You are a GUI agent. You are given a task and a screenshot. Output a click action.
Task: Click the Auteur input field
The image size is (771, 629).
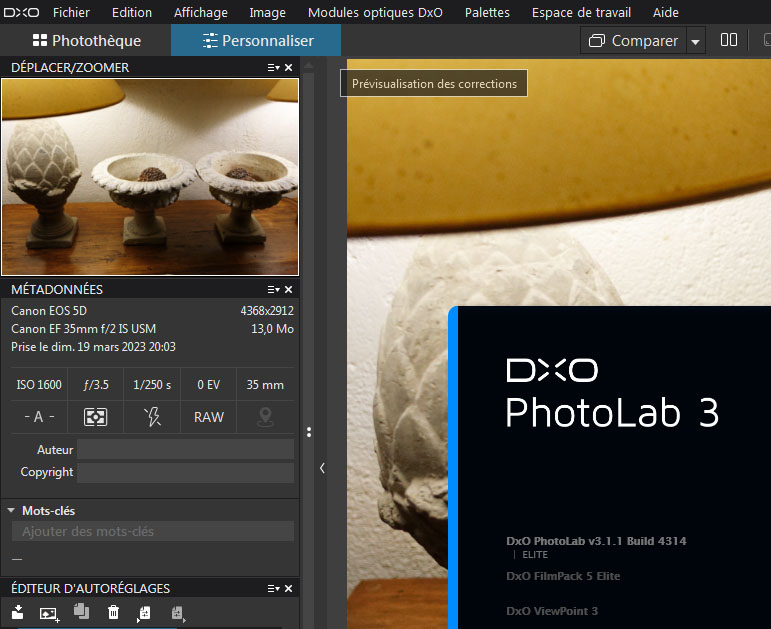pos(185,449)
